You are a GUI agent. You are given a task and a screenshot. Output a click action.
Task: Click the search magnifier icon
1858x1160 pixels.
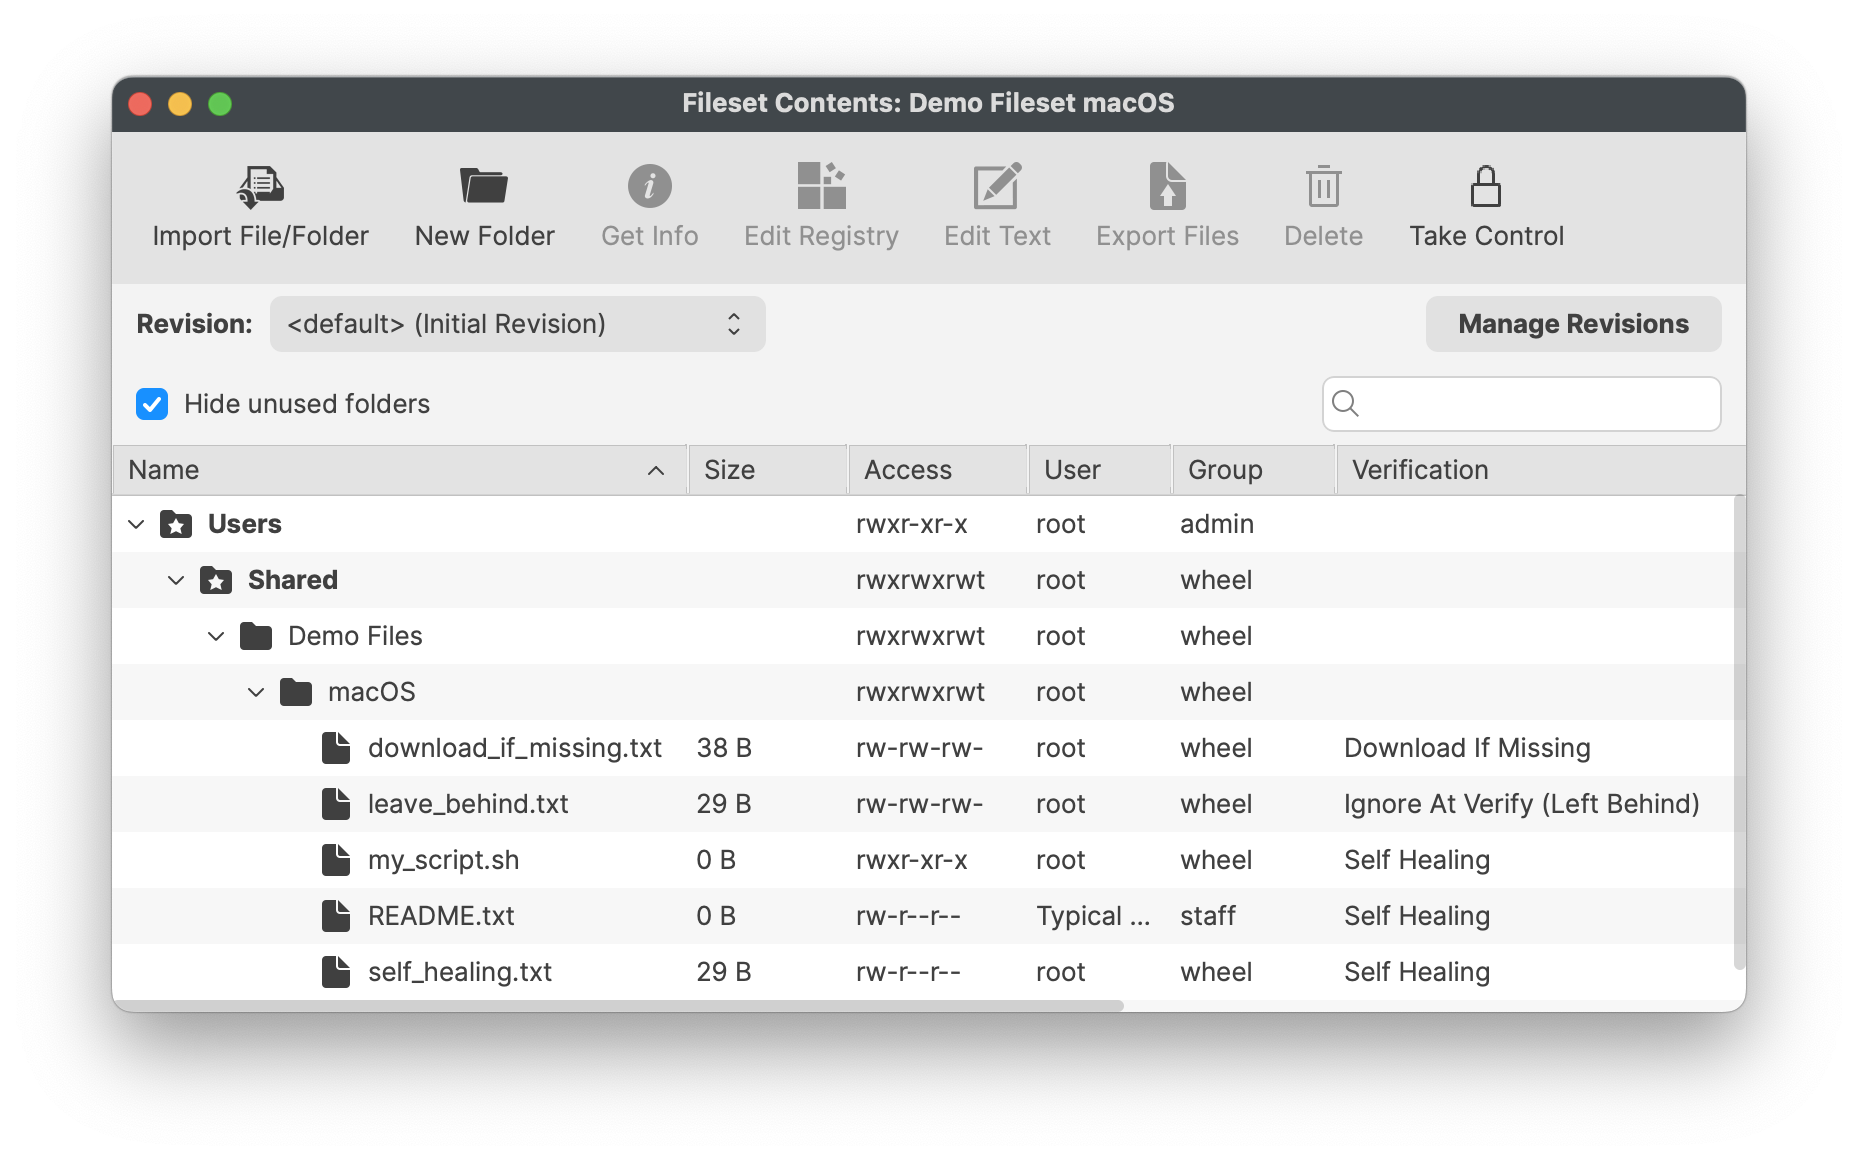(x=1346, y=403)
